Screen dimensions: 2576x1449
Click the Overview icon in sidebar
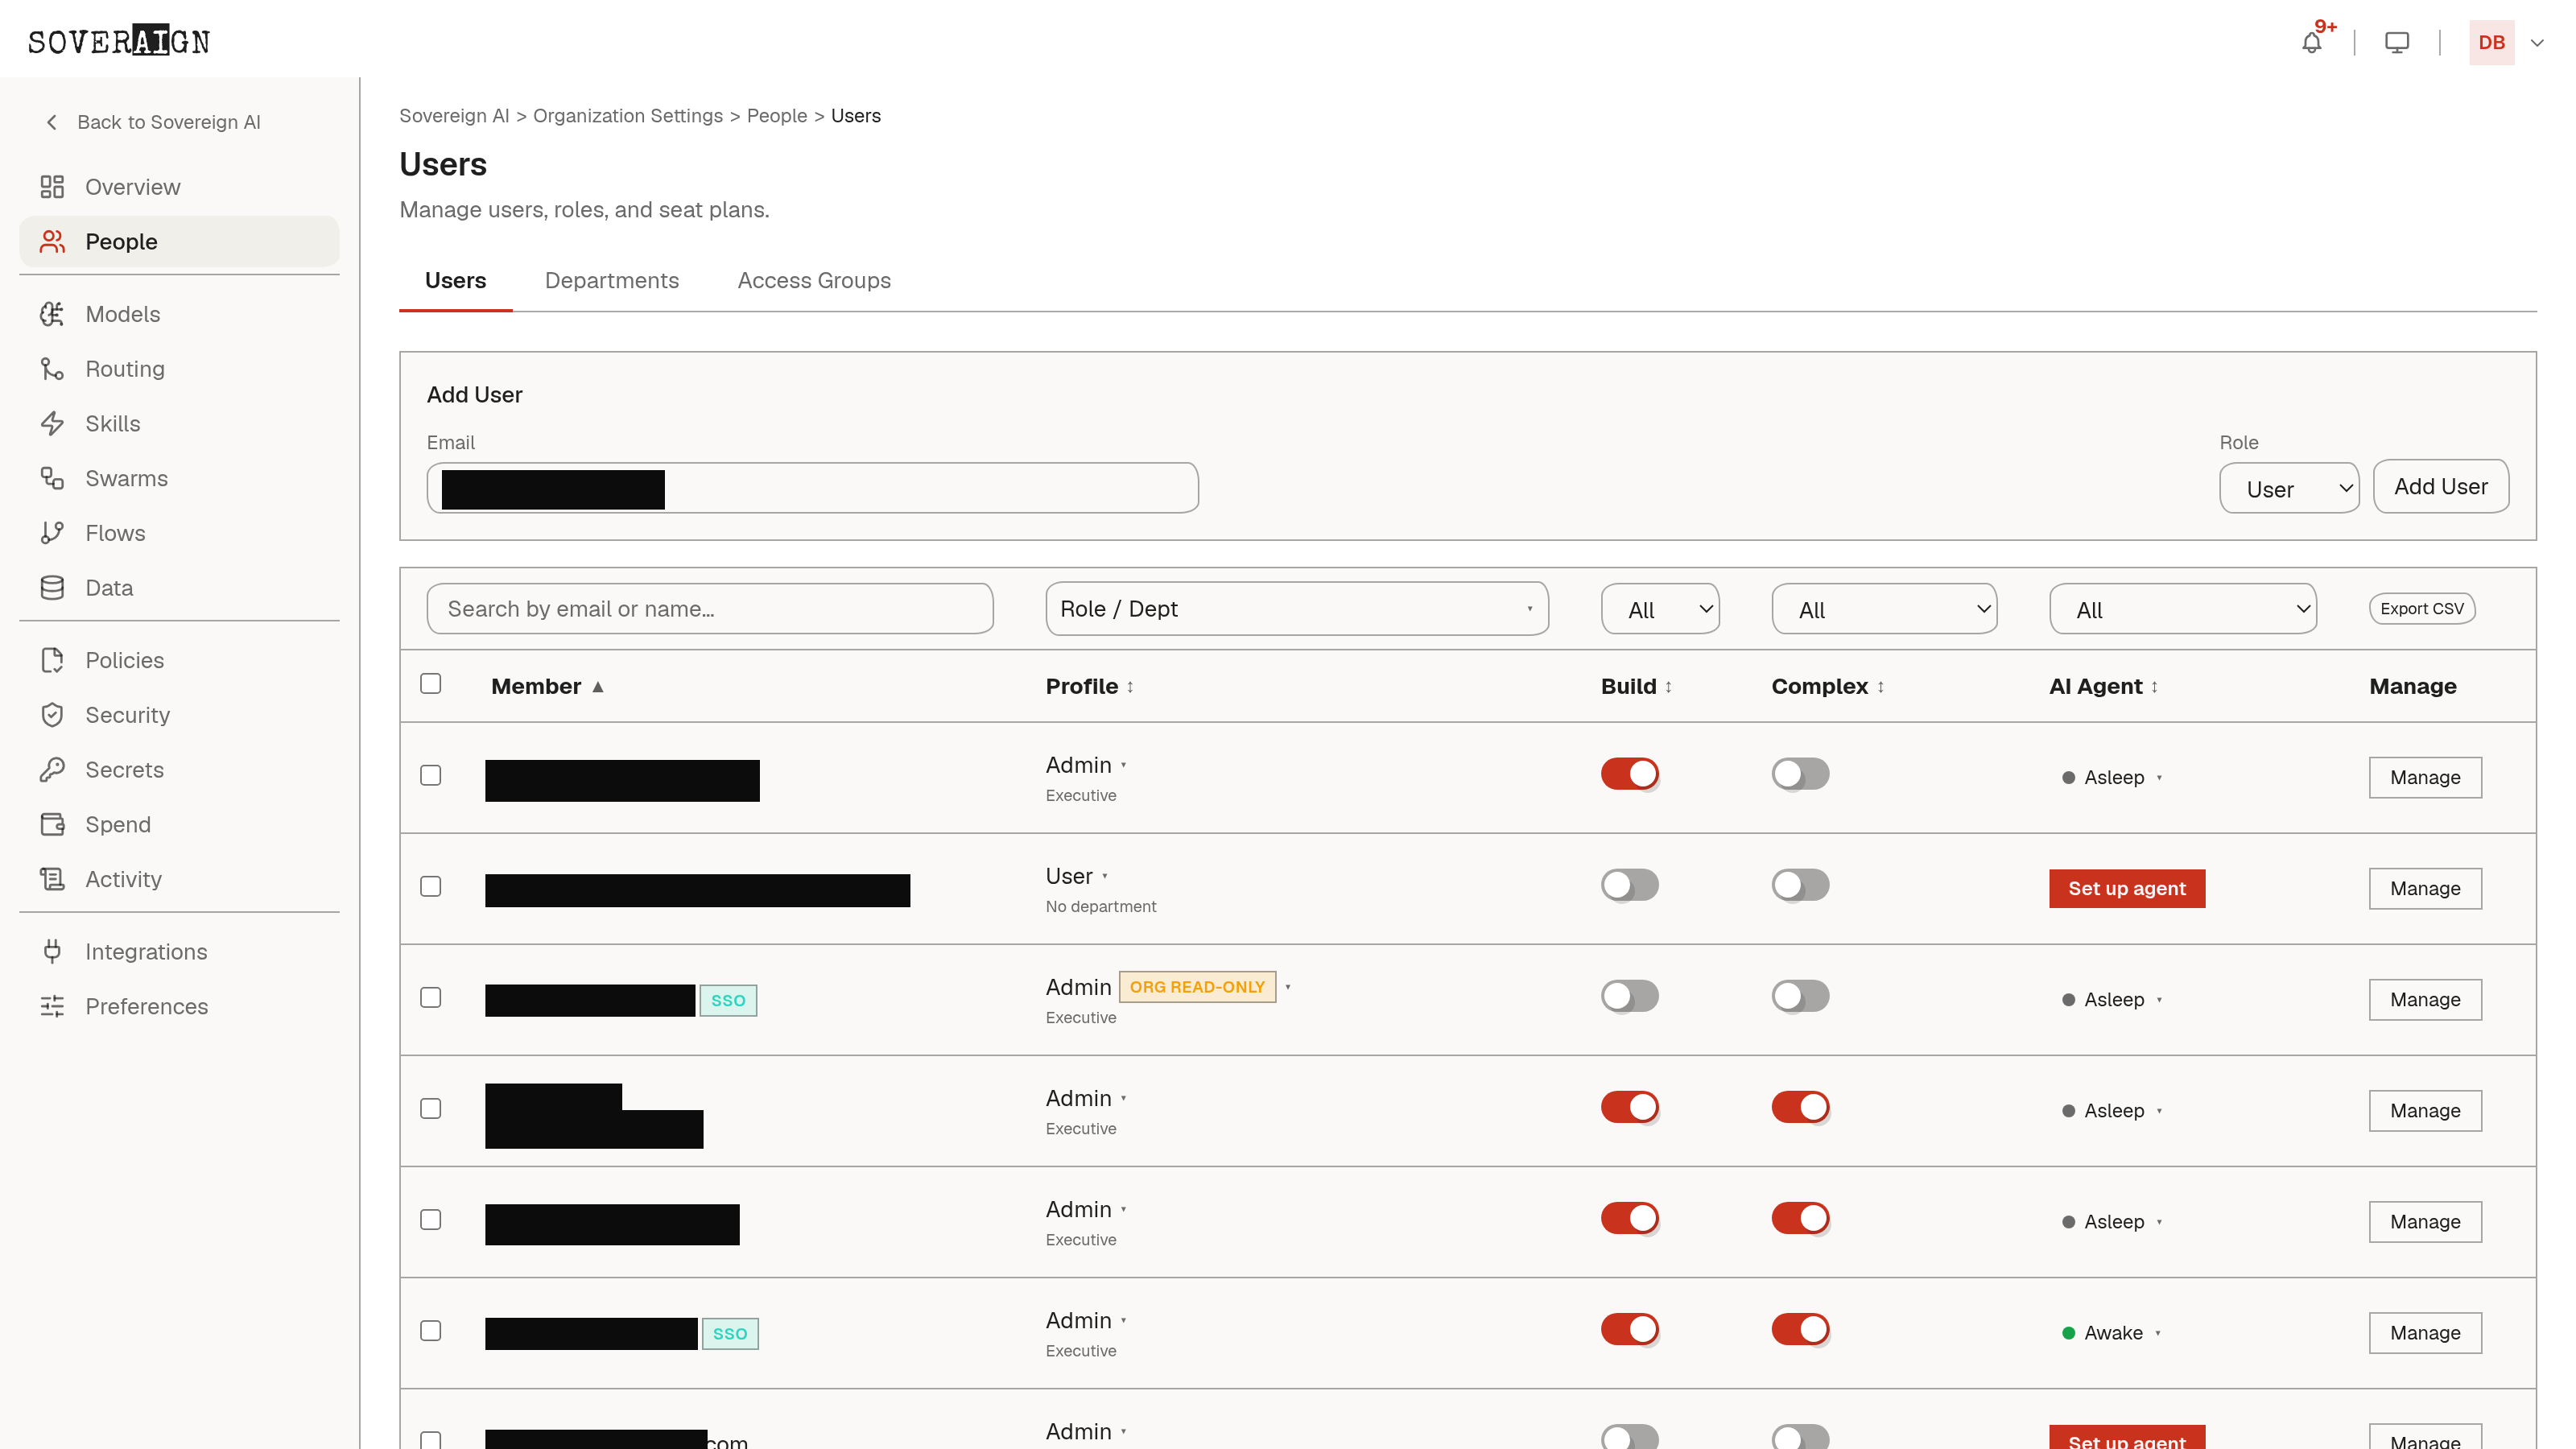[52, 187]
